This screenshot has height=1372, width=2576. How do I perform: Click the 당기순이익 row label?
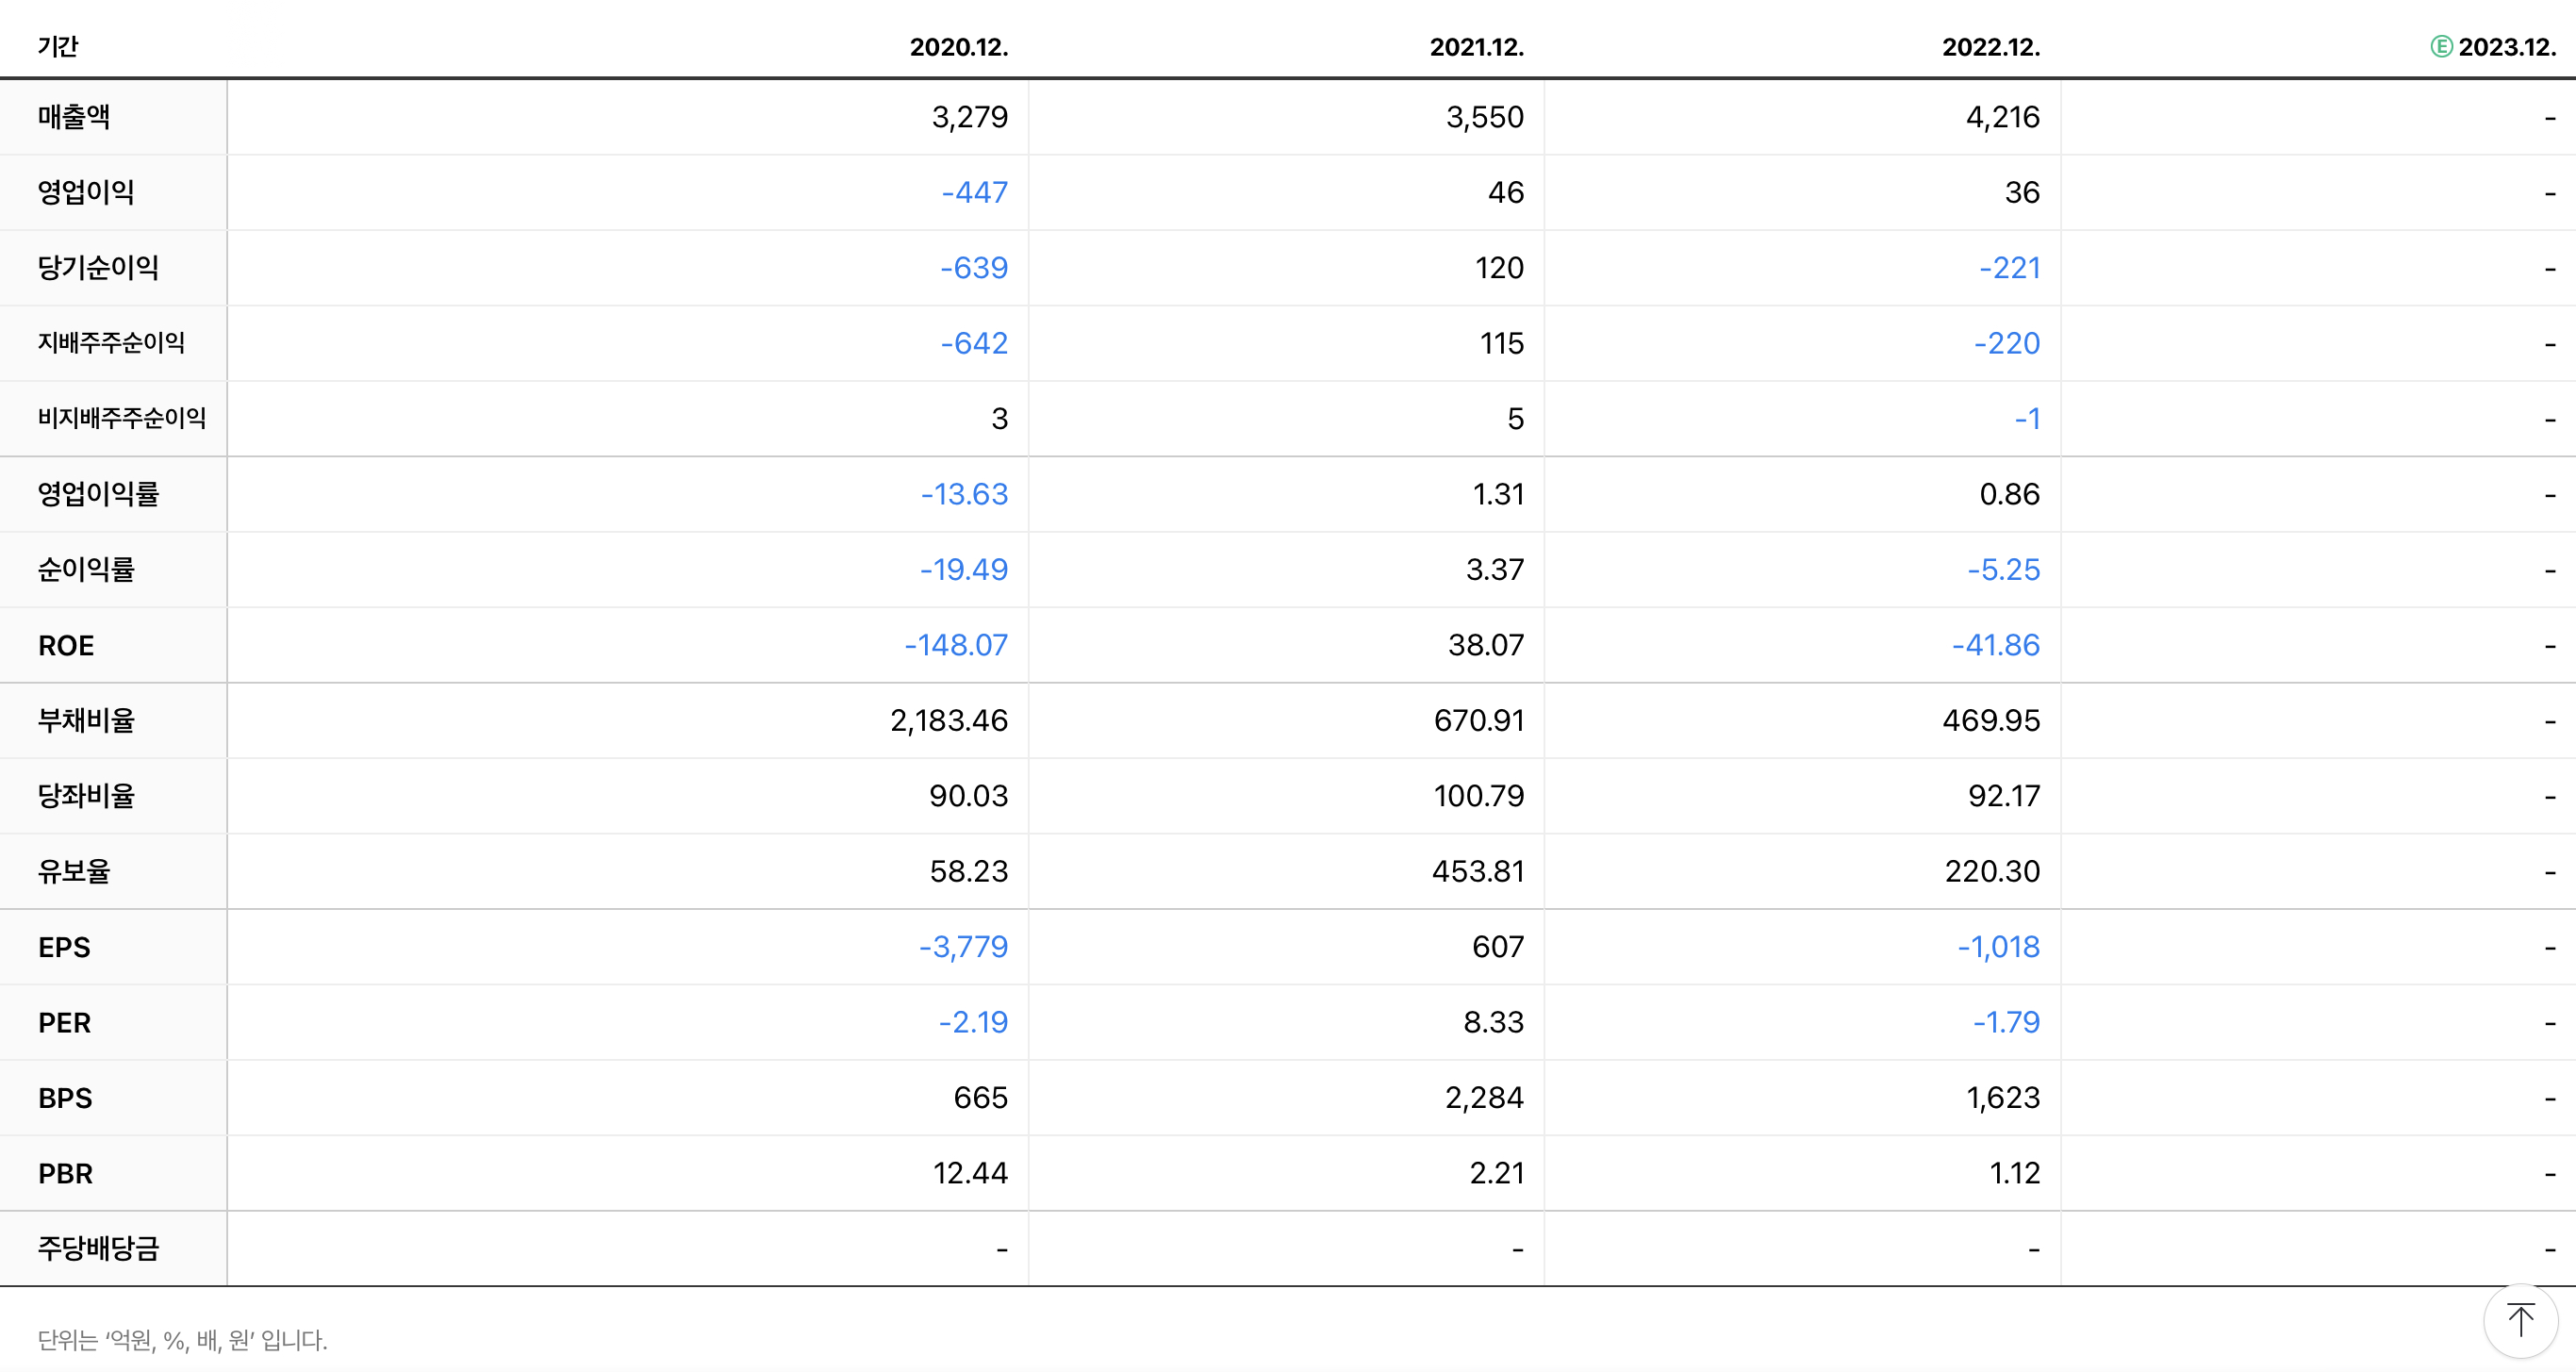click(98, 268)
